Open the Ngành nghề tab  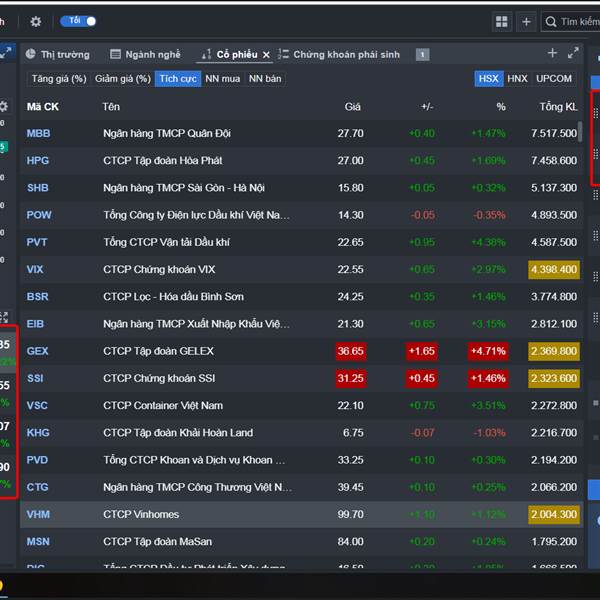(146, 54)
